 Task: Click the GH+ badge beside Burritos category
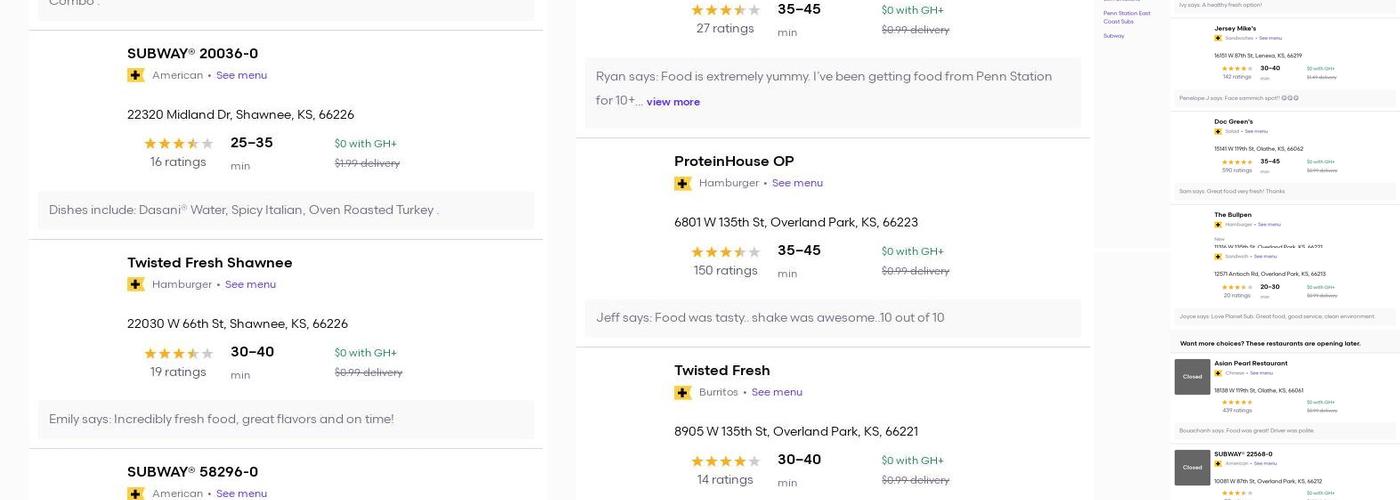click(x=683, y=393)
